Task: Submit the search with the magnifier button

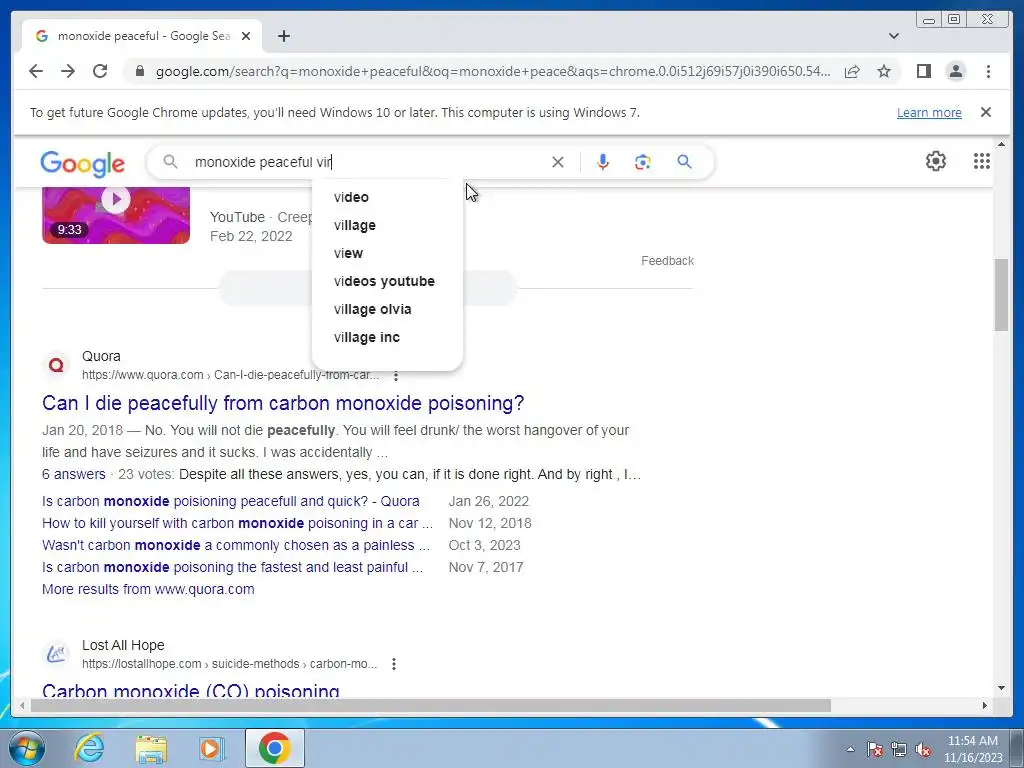Action: tap(684, 162)
